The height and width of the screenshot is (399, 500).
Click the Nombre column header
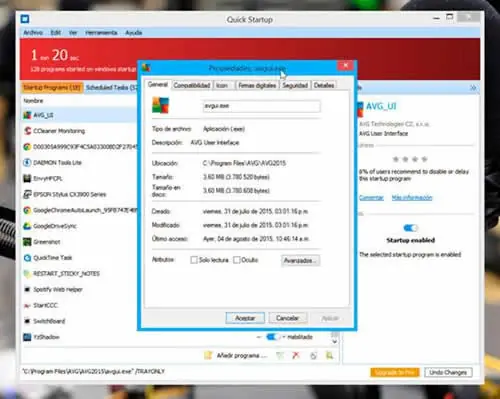[33, 101]
